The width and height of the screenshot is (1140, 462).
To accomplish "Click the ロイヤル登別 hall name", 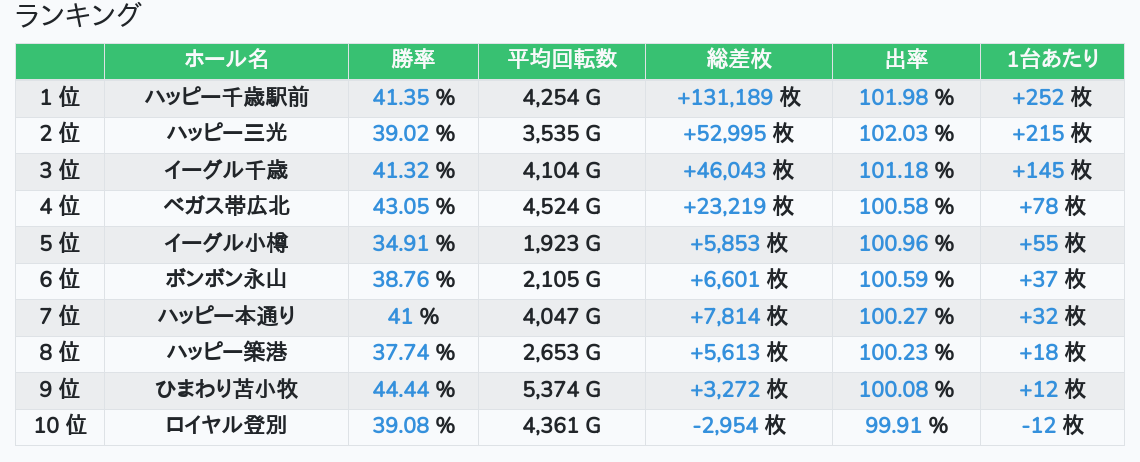I will coord(226,426).
